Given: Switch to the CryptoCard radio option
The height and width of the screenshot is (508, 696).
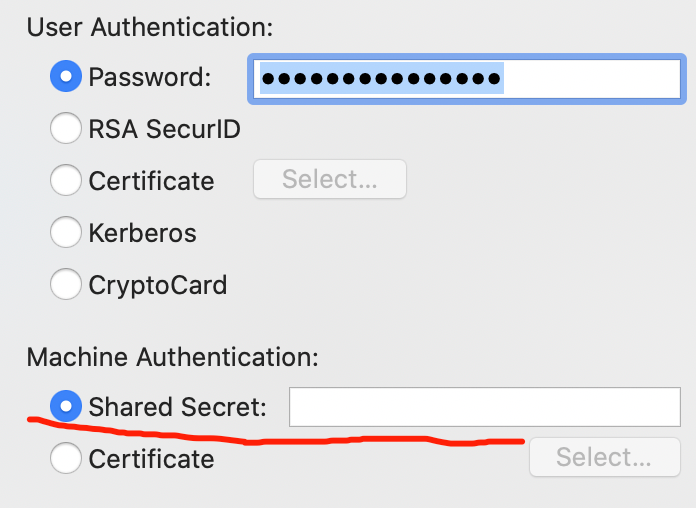Looking at the screenshot, I should [x=66, y=285].
